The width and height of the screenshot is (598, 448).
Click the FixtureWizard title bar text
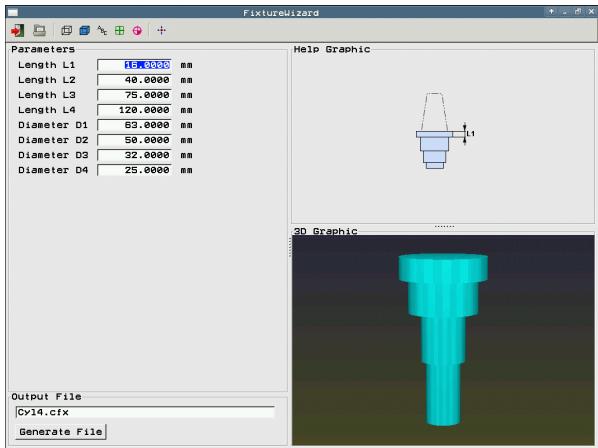[281, 13]
